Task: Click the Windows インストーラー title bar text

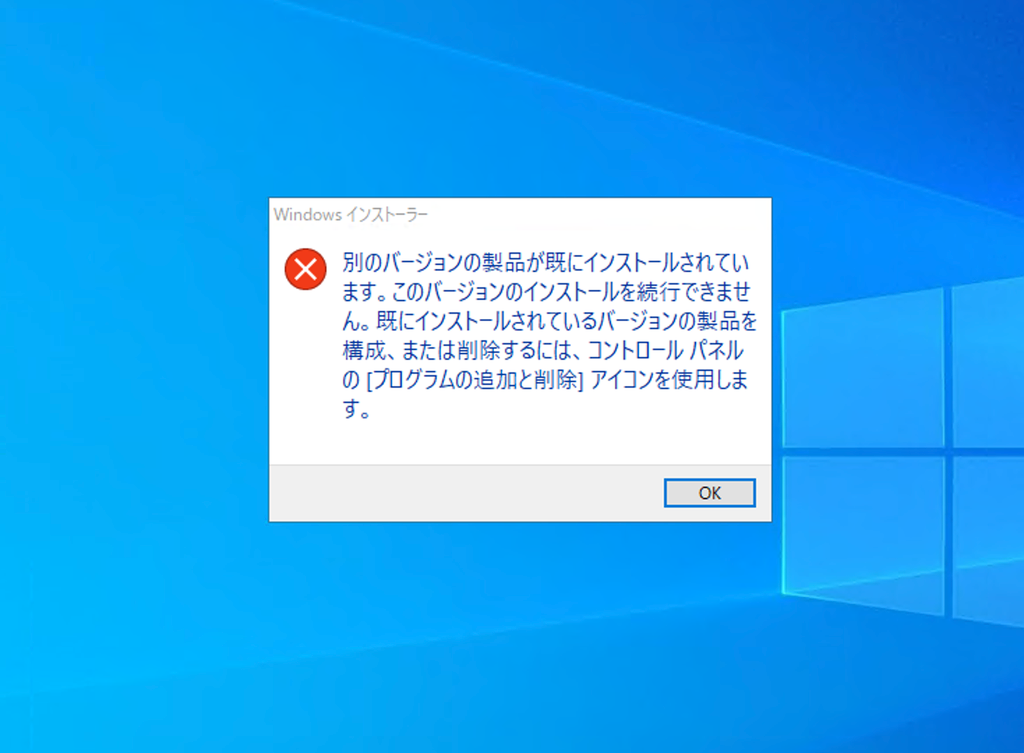Action: (351, 214)
